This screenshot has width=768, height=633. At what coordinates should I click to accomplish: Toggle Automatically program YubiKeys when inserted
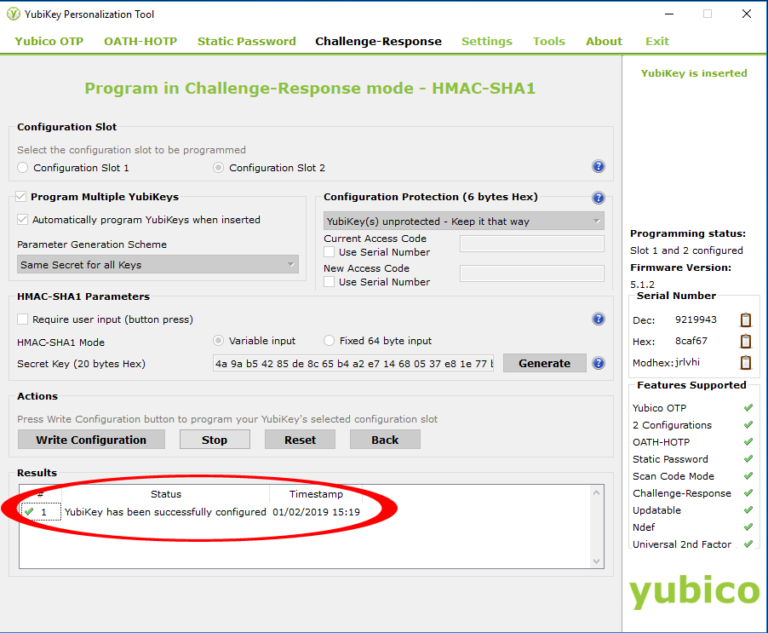coord(23,219)
